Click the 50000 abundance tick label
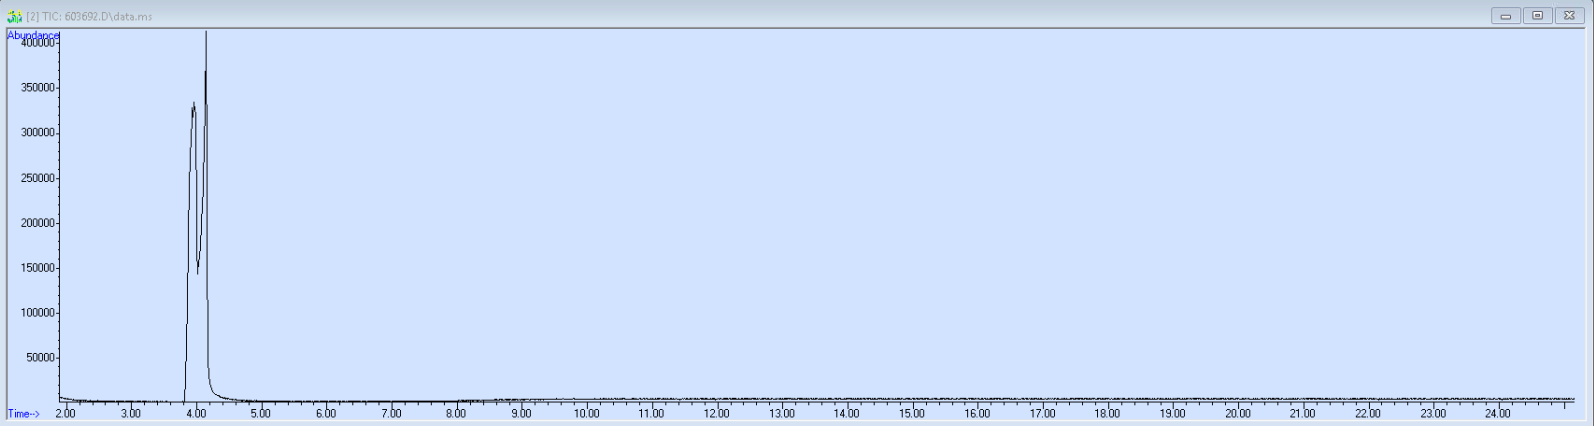 coord(40,358)
